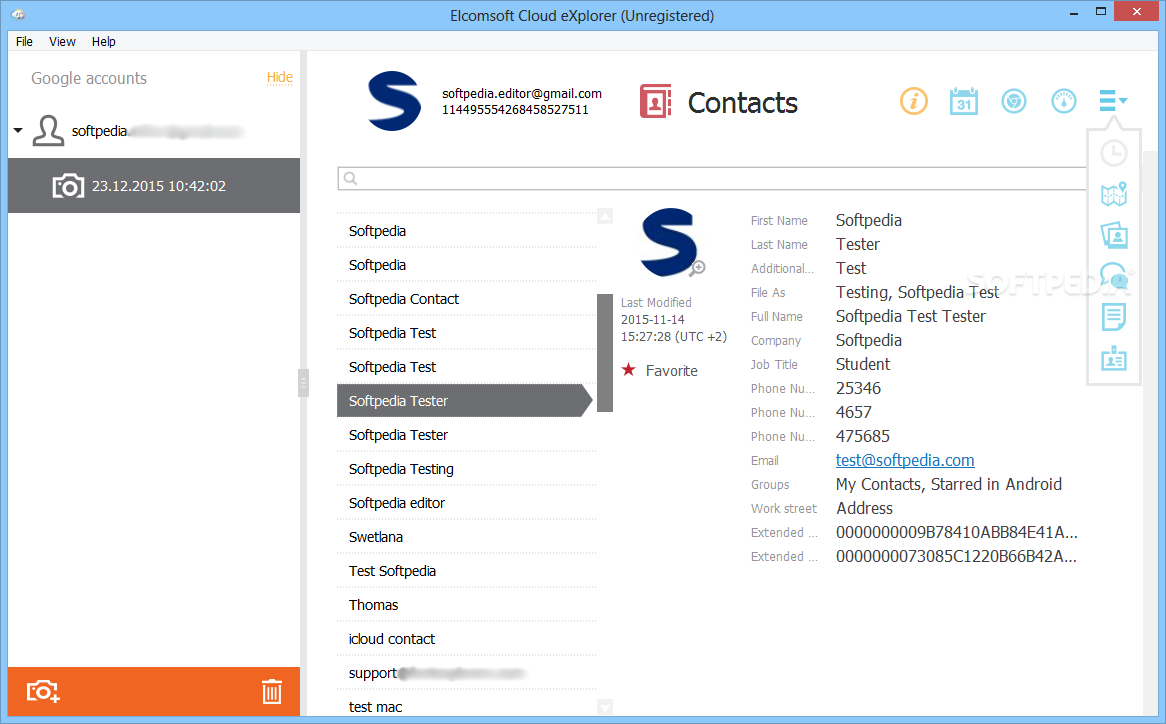
Task: Collapse the softpedia account tree arrow
Action: point(19,131)
